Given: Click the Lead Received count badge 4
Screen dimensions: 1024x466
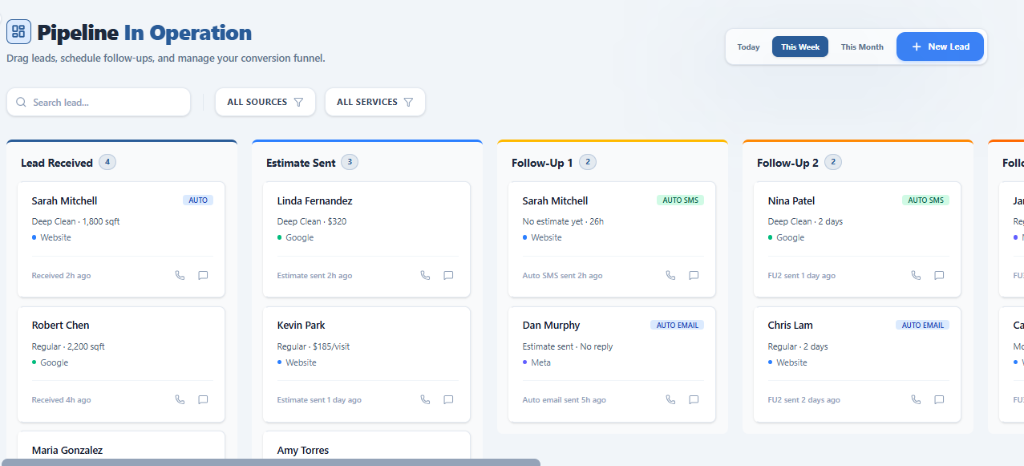Looking at the screenshot, I should pos(108,162).
